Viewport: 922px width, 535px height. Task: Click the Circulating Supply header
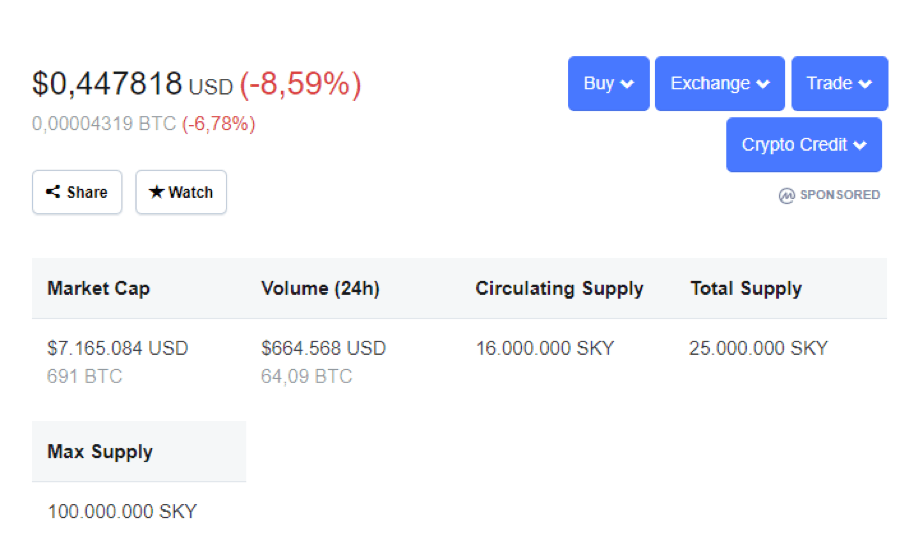click(559, 289)
